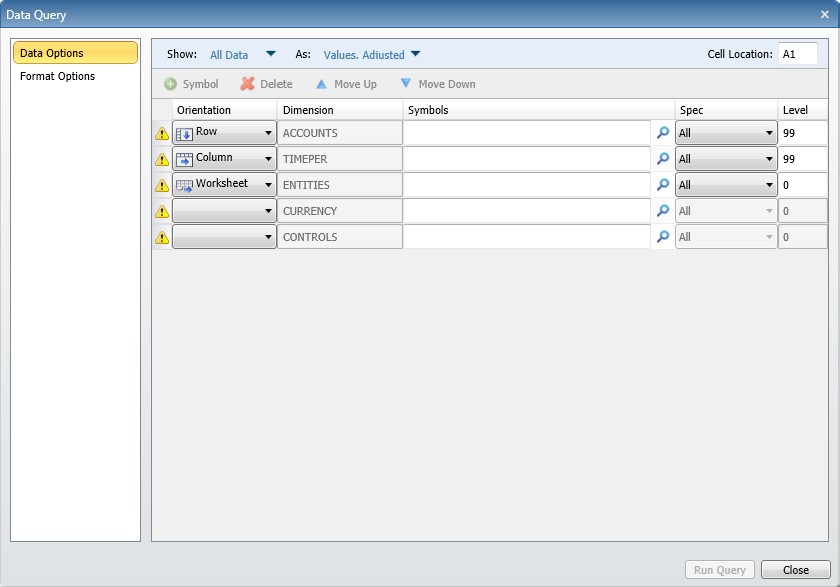Open Spec dropdown for TIMEPER row

768,159
